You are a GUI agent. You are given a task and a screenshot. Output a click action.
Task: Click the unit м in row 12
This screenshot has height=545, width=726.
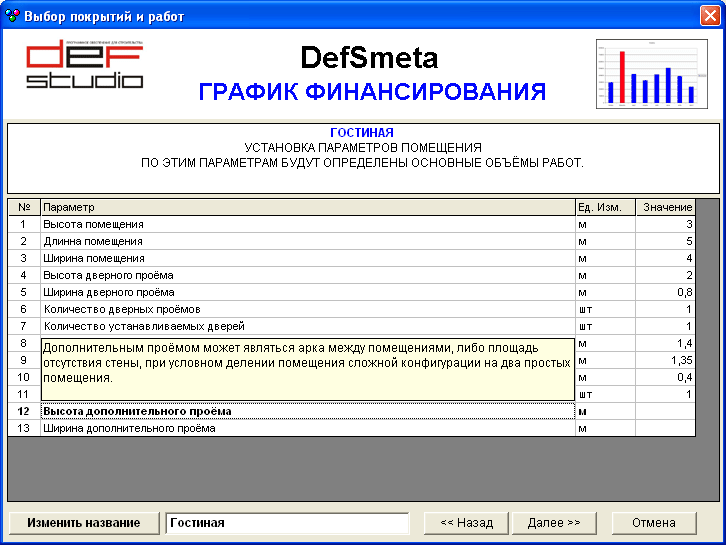point(605,411)
